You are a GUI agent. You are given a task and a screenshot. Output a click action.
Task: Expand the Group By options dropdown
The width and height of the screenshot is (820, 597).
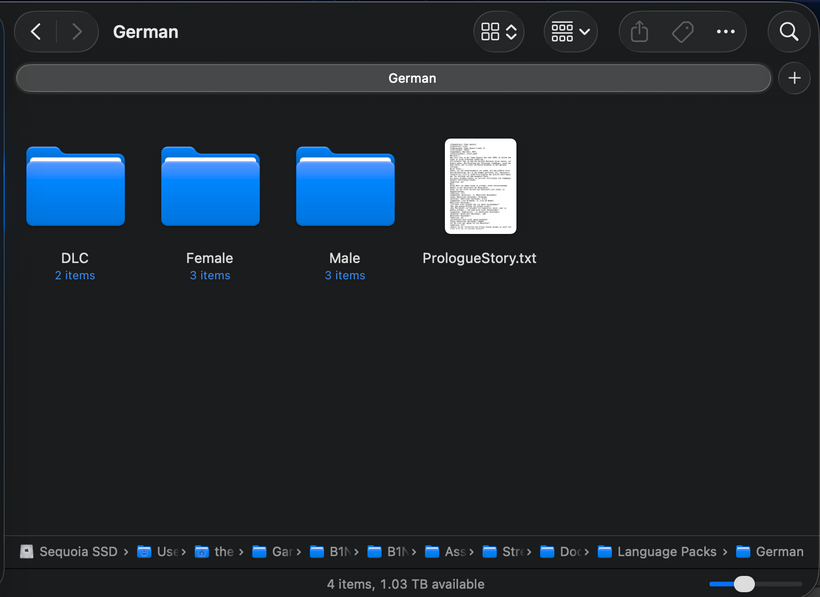click(570, 32)
